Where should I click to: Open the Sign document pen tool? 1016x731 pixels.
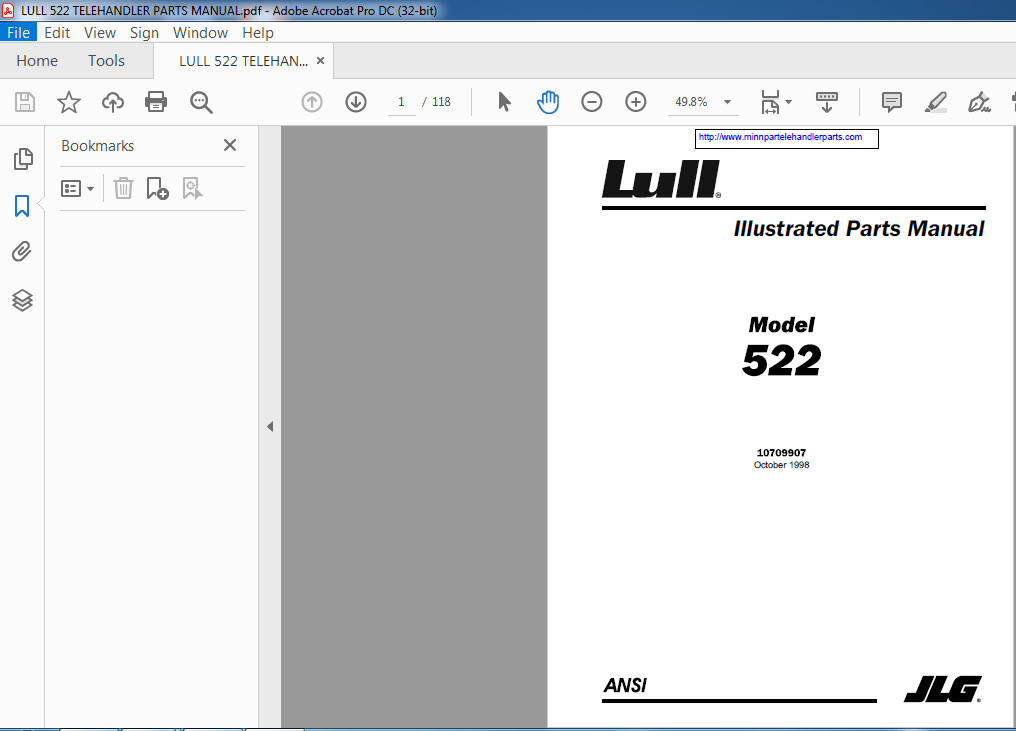click(979, 102)
